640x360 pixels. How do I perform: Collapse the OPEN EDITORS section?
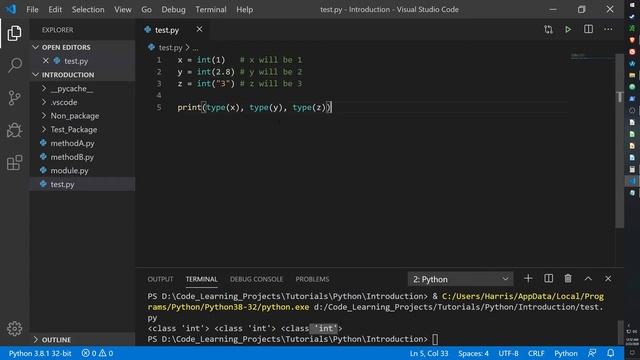coord(82,47)
